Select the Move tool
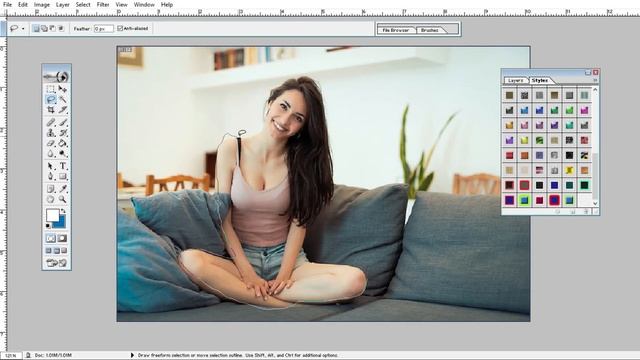The height and width of the screenshot is (360, 640). tap(62, 89)
